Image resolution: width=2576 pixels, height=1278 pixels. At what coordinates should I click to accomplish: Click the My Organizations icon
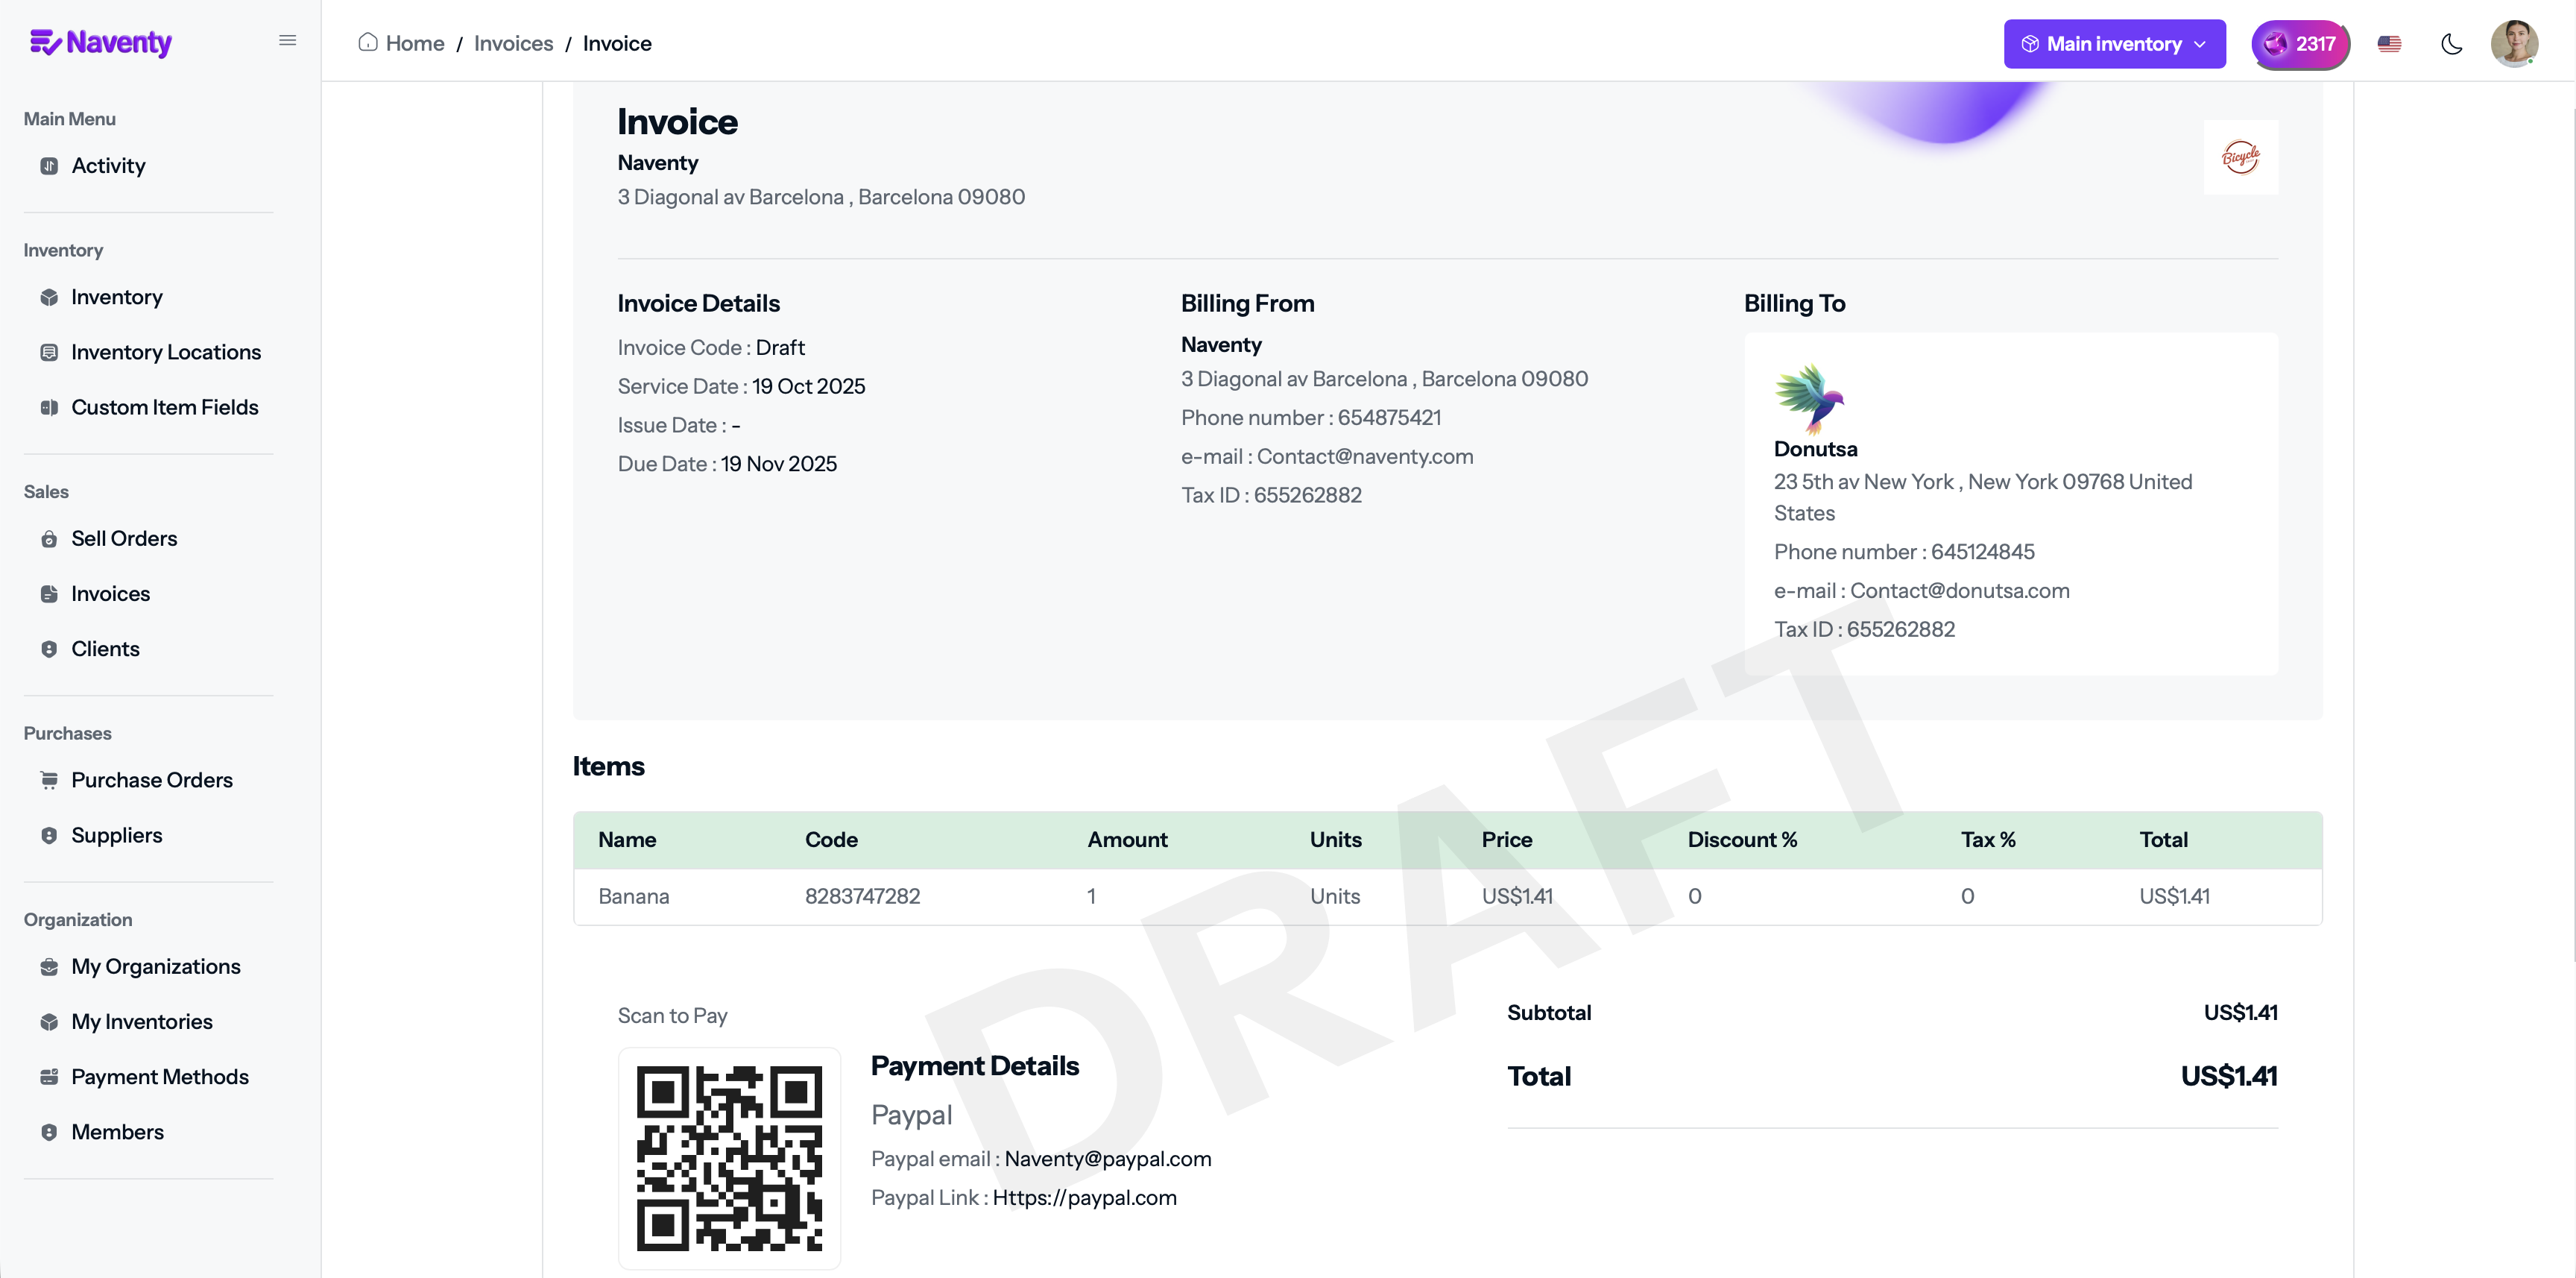49,967
